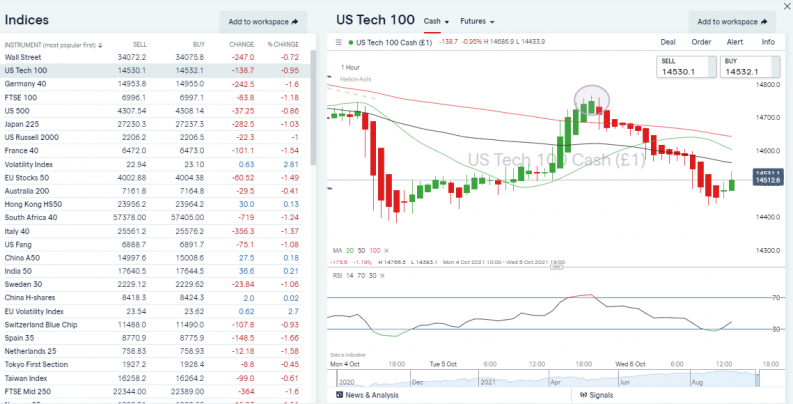Select the FTSE 100 row
The image size is (793, 404).
click(x=153, y=98)
